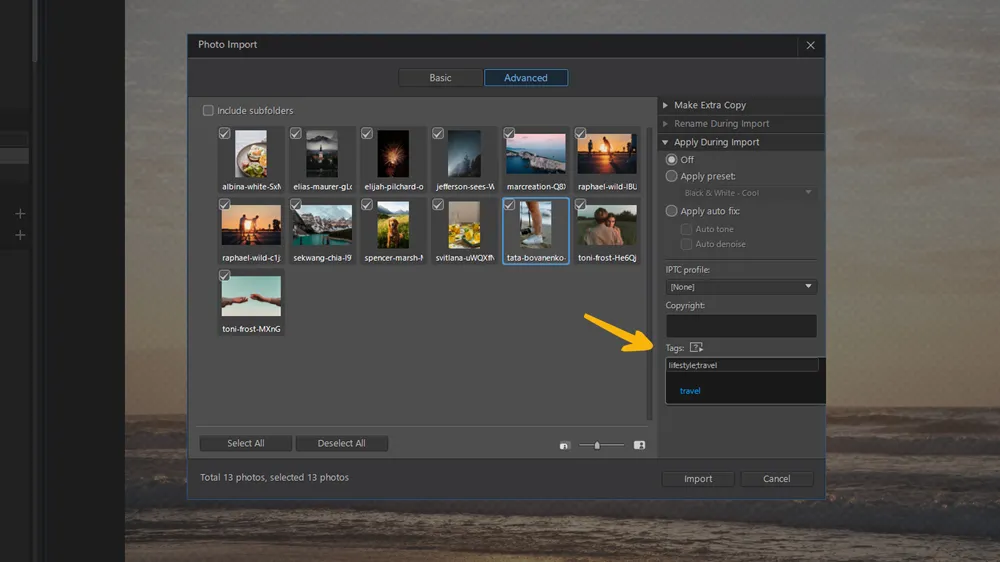Pick the travel tag suggestion
The width and height of the screenshot is (1000, 562).
690,391
